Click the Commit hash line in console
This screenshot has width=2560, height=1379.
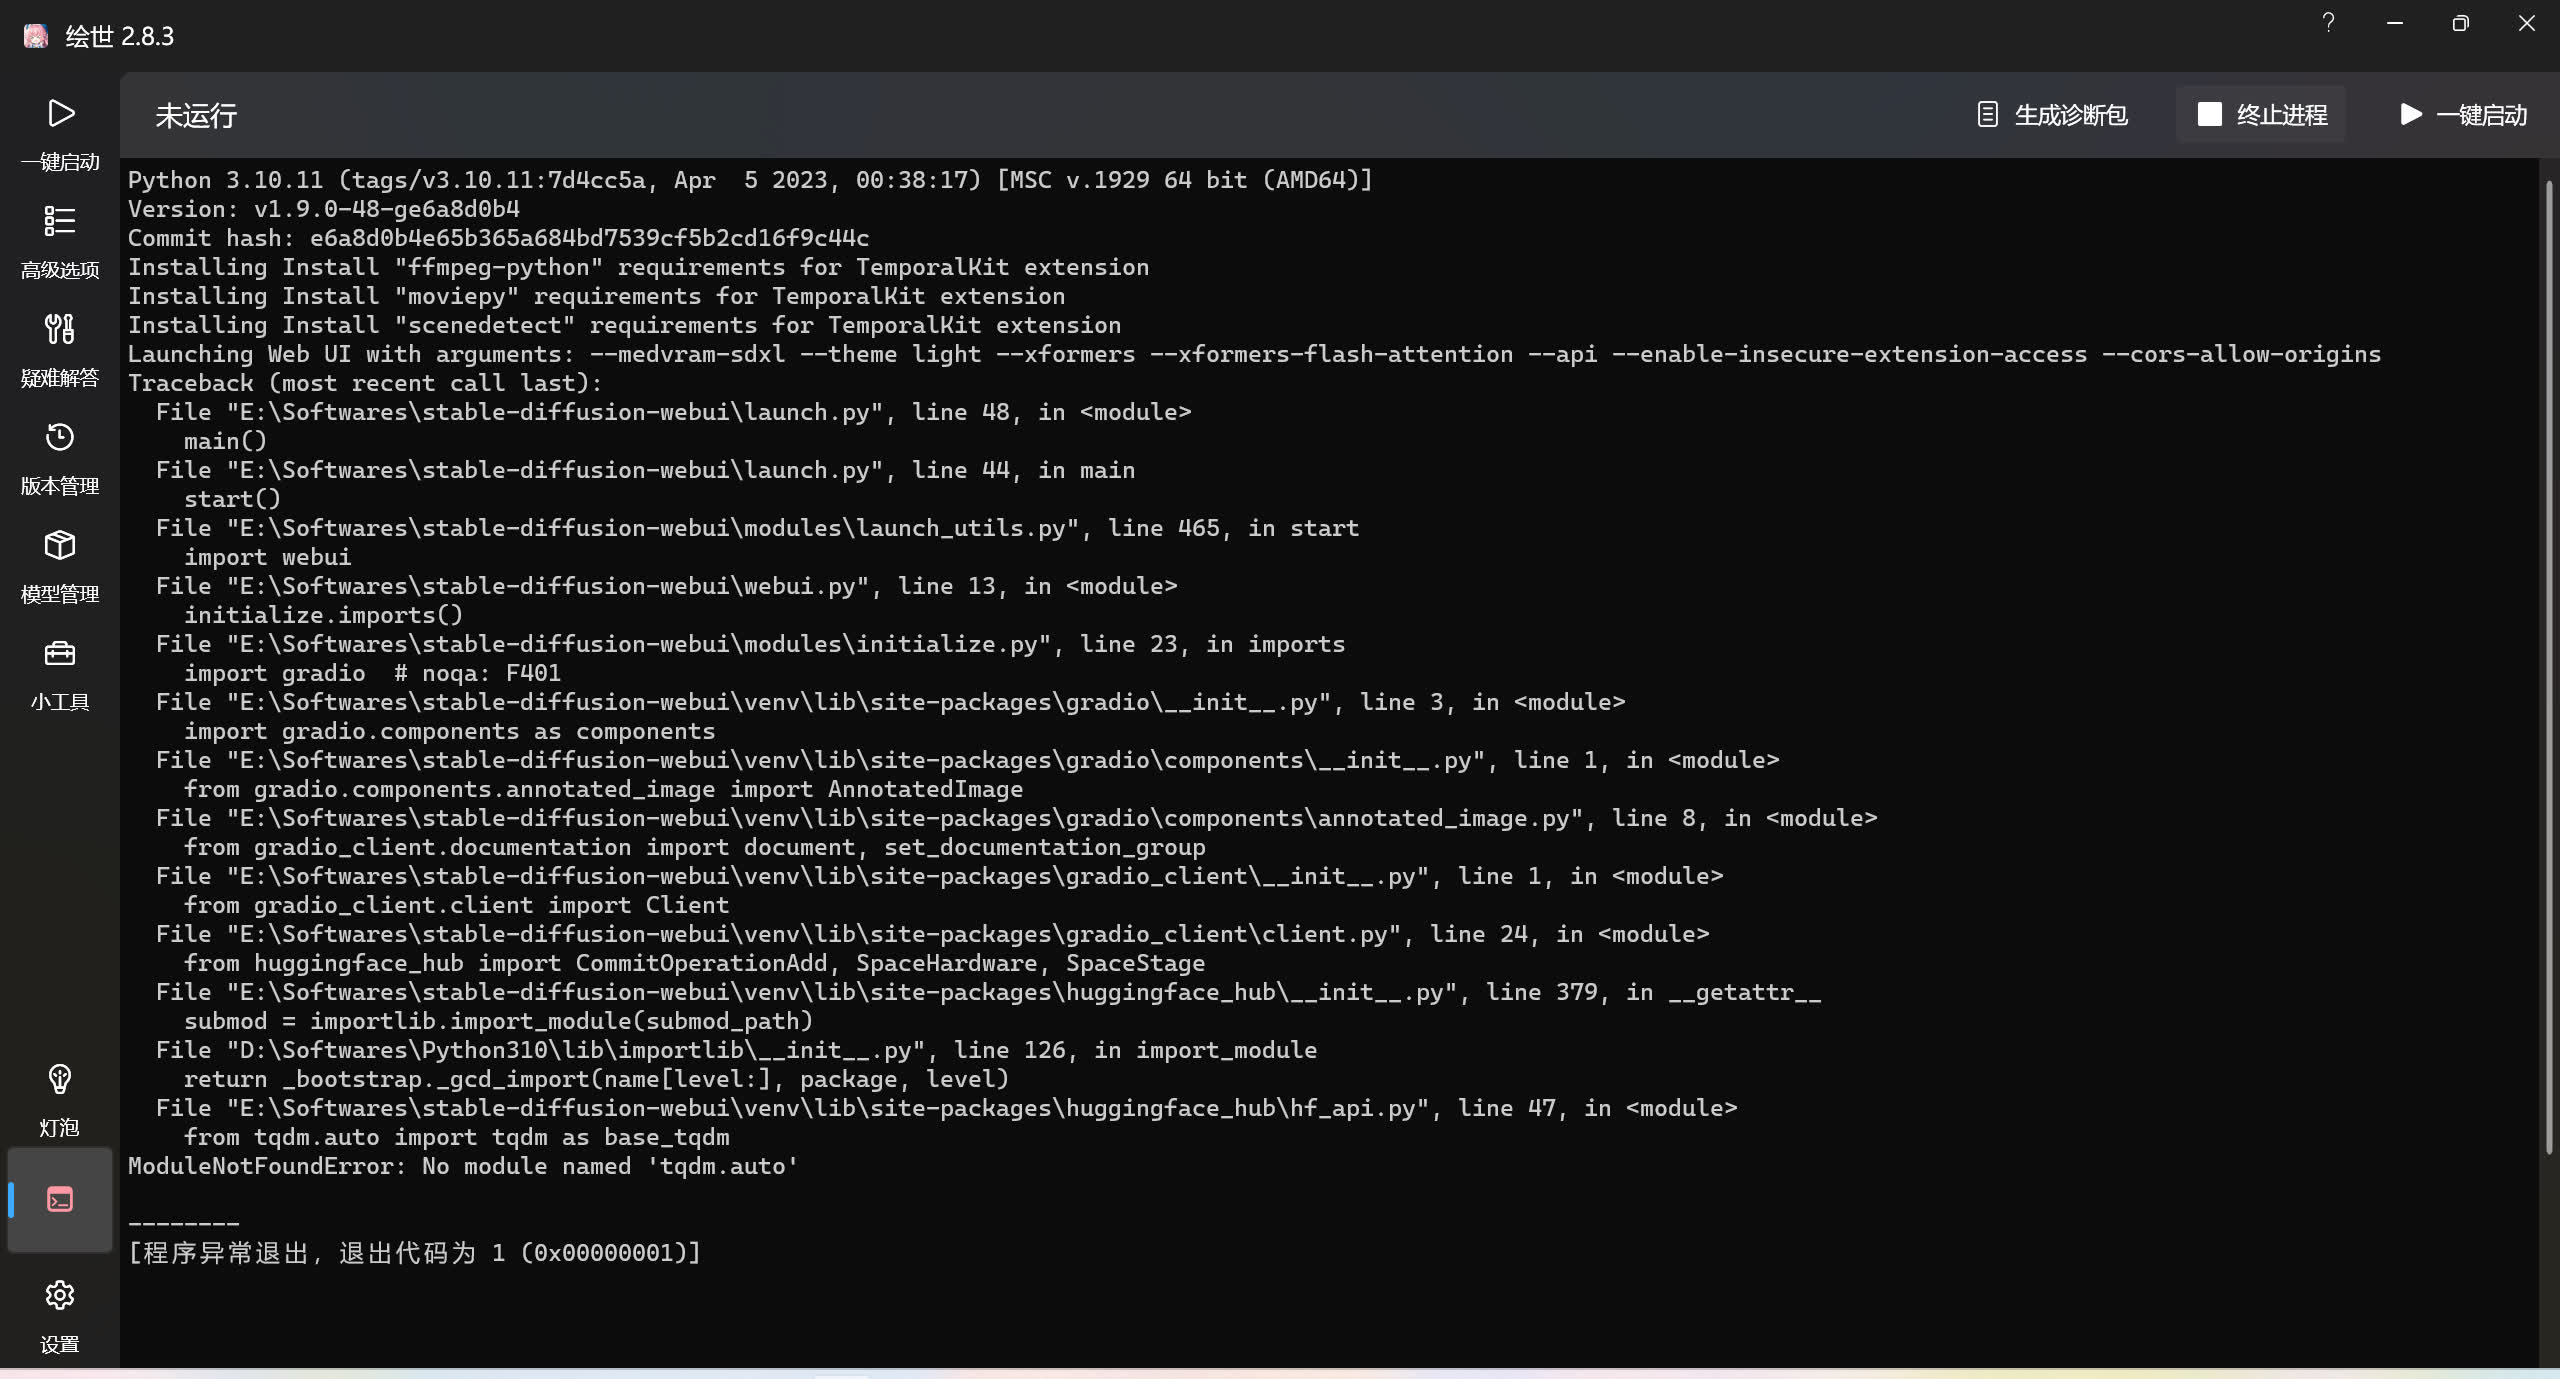point(498,238)
